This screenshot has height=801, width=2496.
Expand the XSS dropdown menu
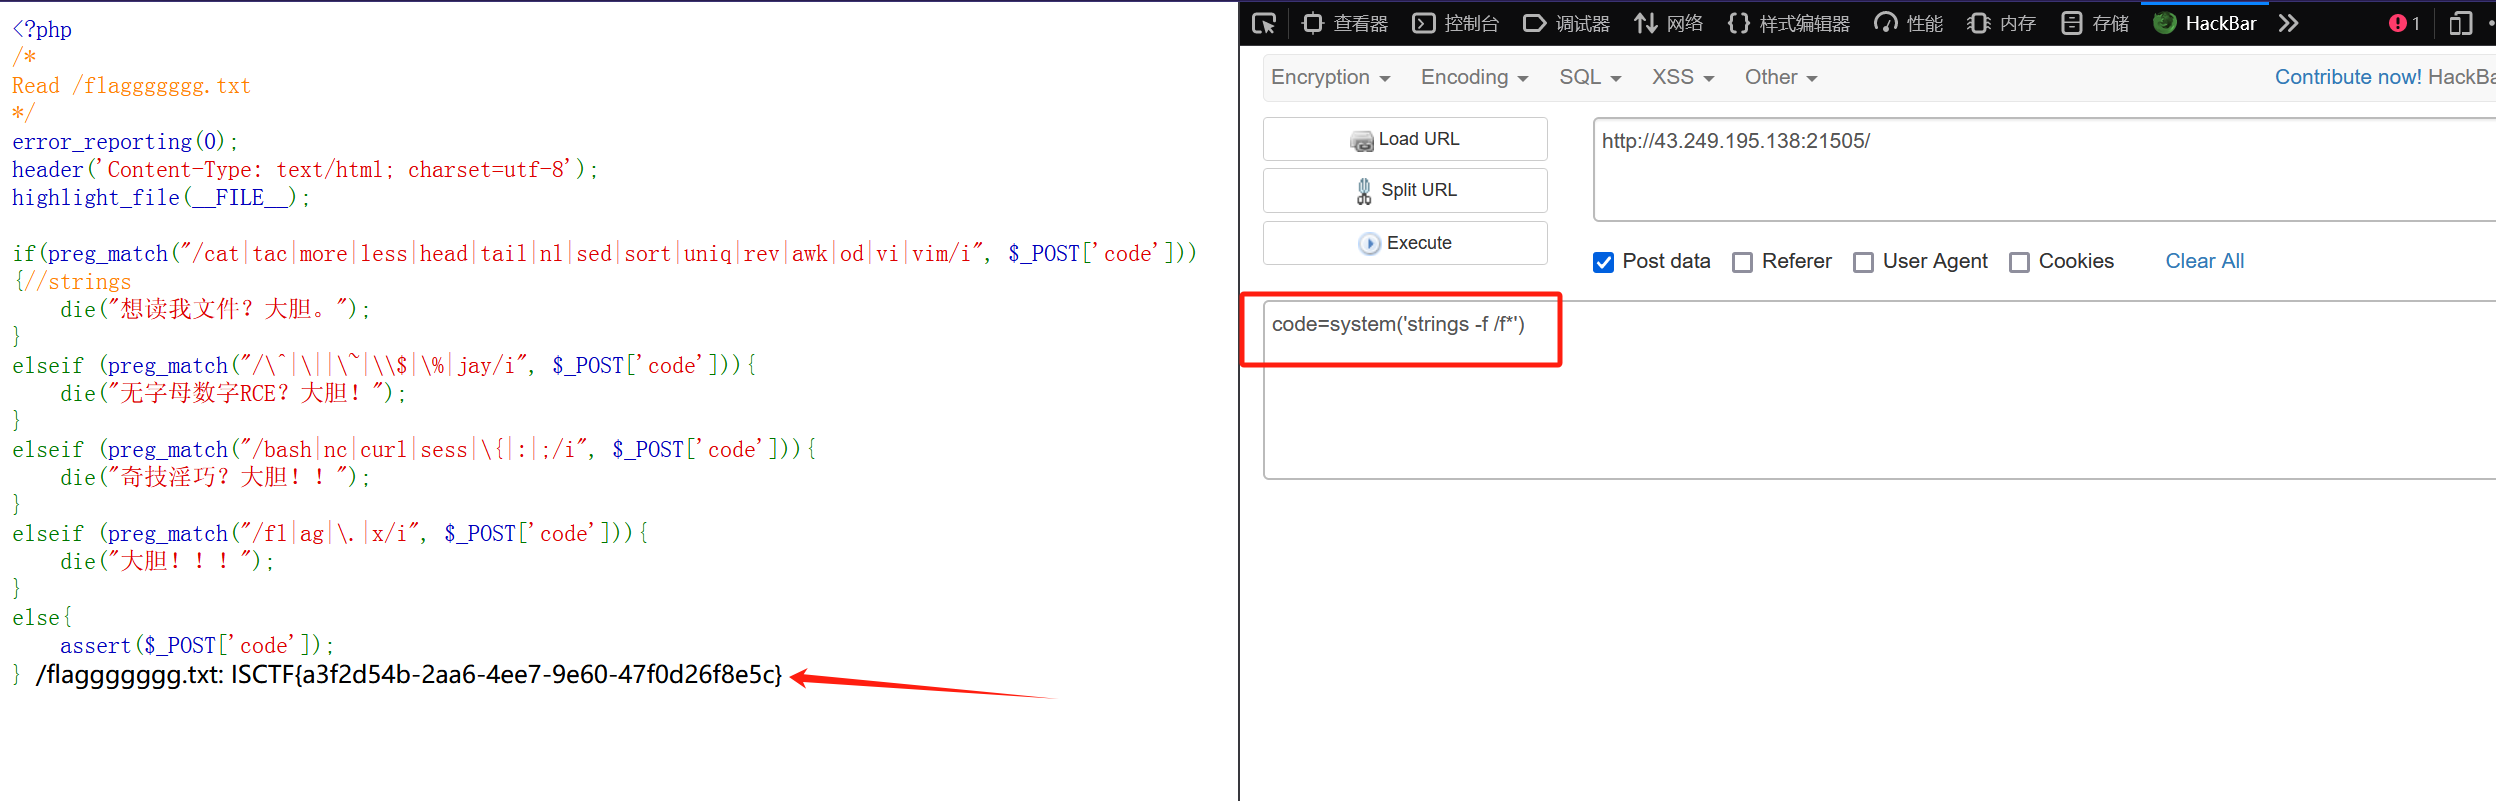[1683, 77]
